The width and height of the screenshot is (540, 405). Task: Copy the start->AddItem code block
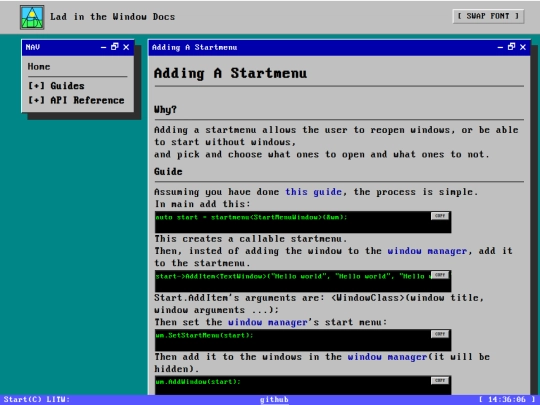click(x=440, y=275)
